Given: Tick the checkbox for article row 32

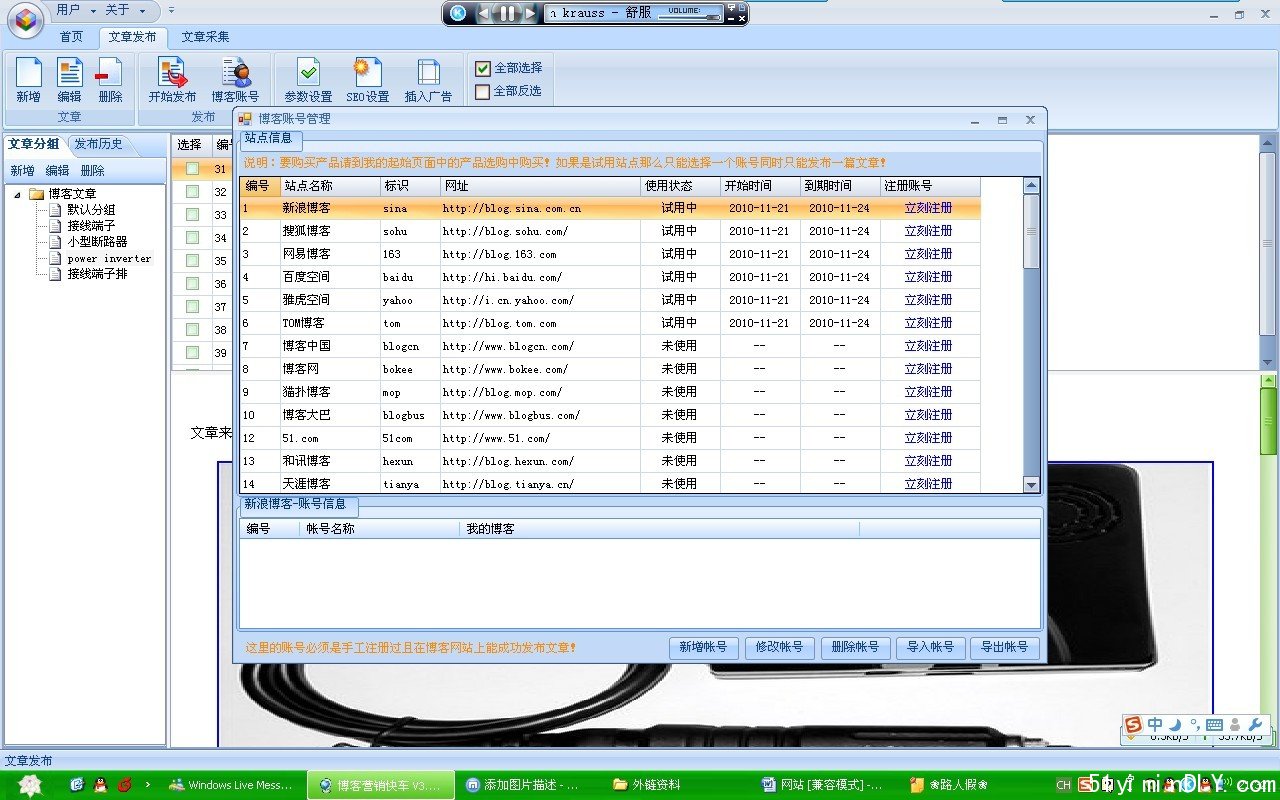Looking at the screenshot, I should (x=192, y=192).
